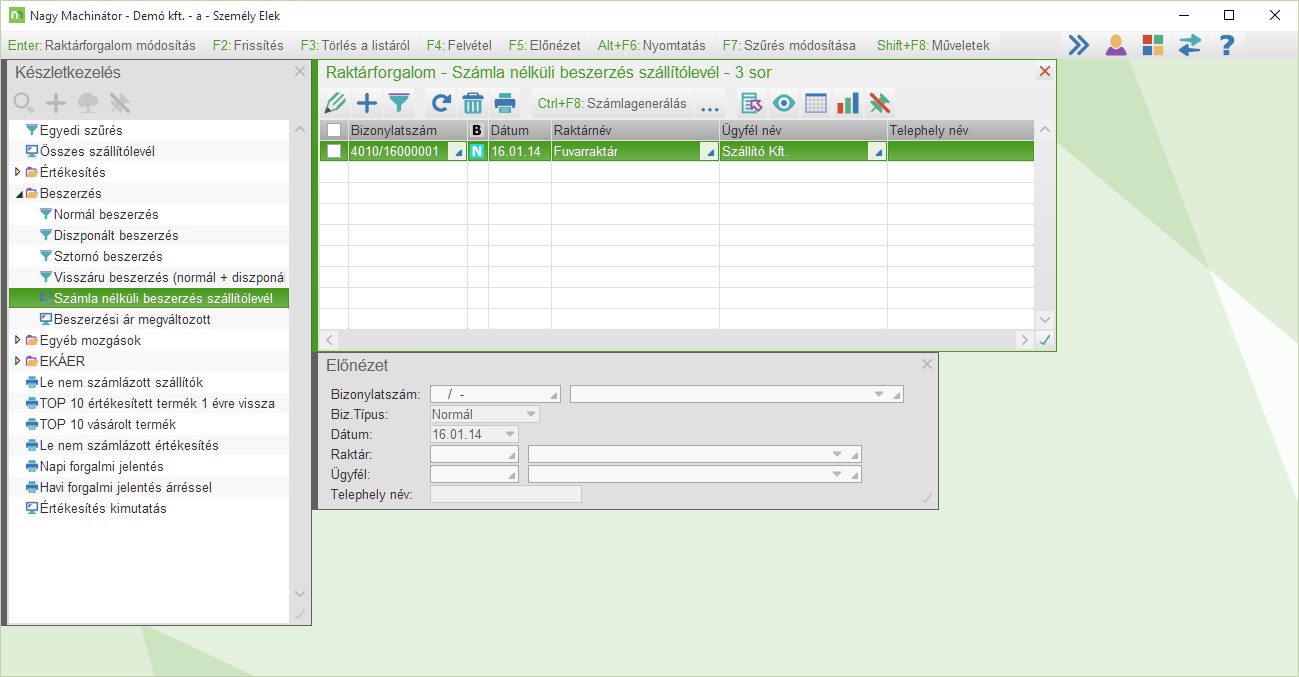This screenshot has width=1299, height=677.
Task: Select Beszerzési ár megváltozott item
Action: 132,319
